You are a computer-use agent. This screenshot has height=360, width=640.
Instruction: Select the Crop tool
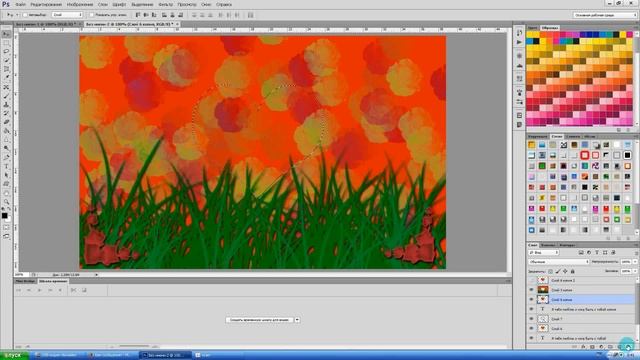click(6, 69)
